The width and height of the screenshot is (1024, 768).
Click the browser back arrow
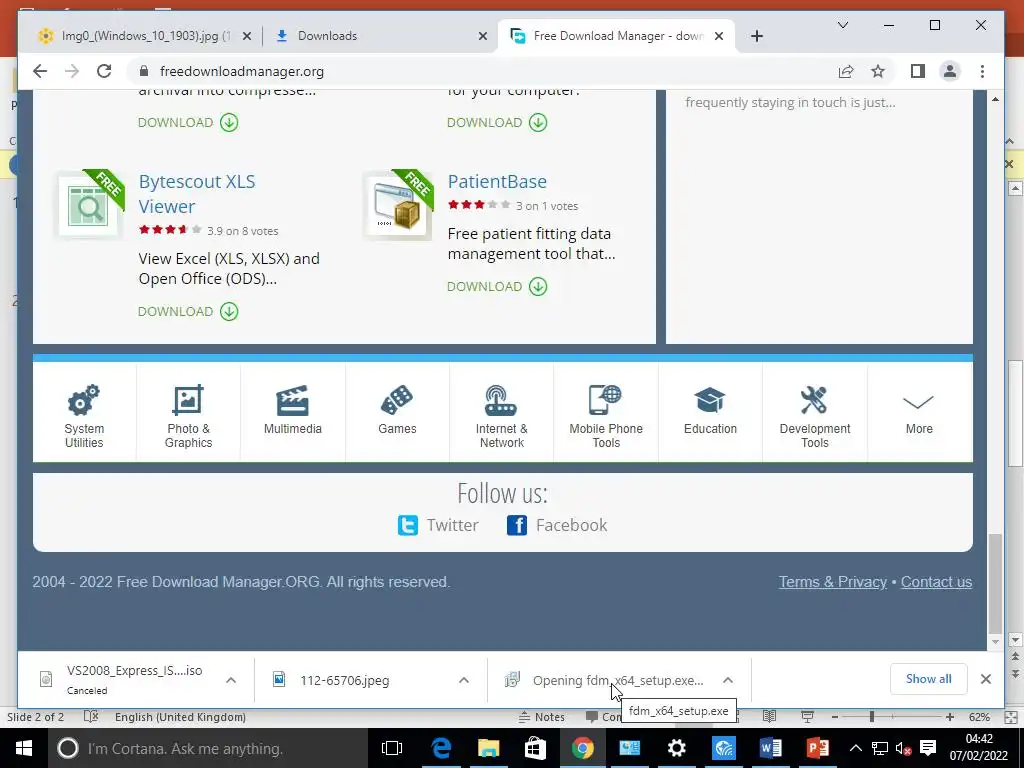pyautogui.click(x=40, y=71)
